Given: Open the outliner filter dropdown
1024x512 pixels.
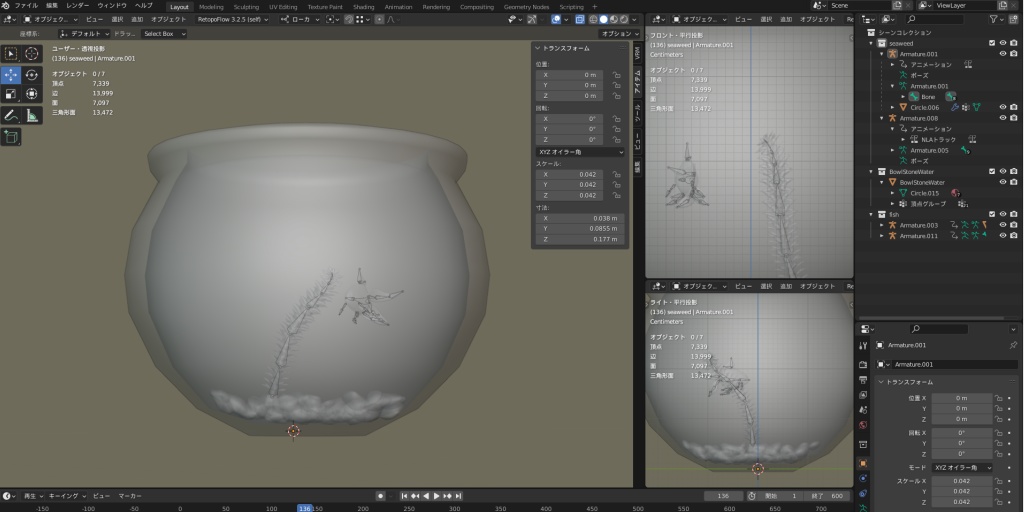Looking at the screenshot, I should (x=997, y=20).
